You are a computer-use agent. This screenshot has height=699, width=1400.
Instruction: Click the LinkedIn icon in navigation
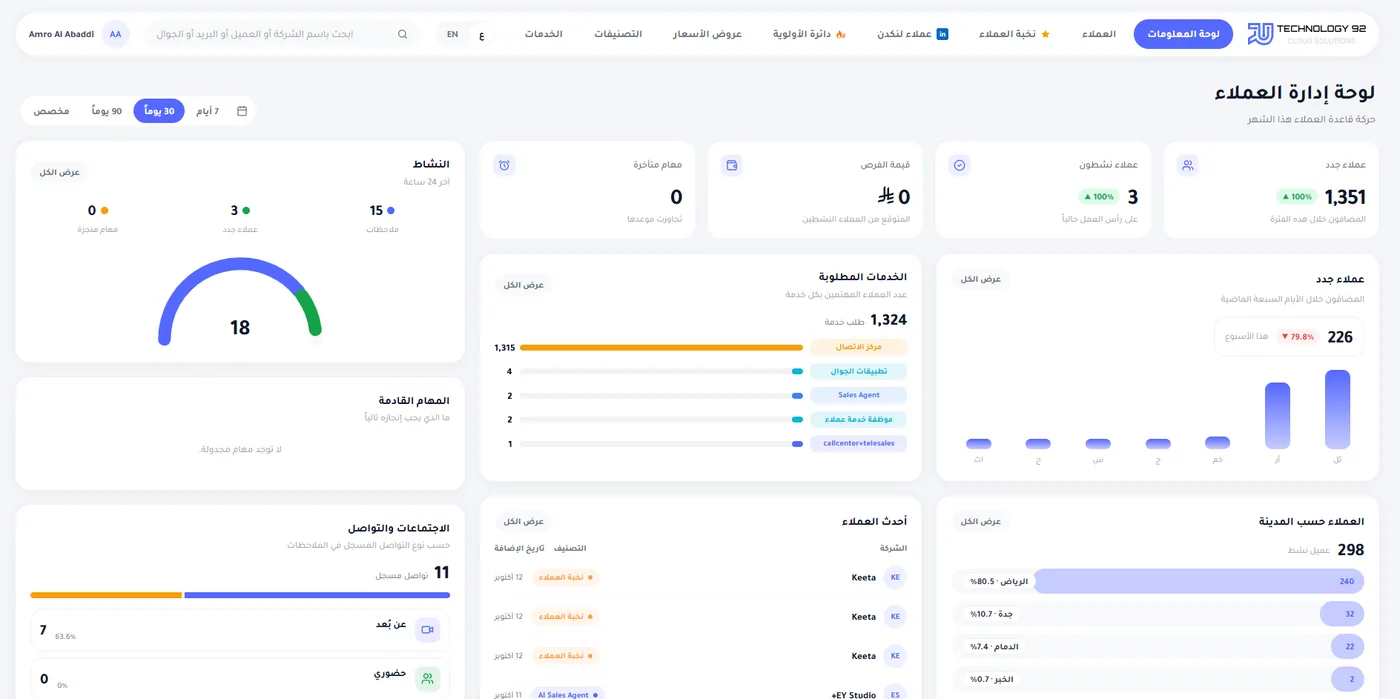[942, 34]
